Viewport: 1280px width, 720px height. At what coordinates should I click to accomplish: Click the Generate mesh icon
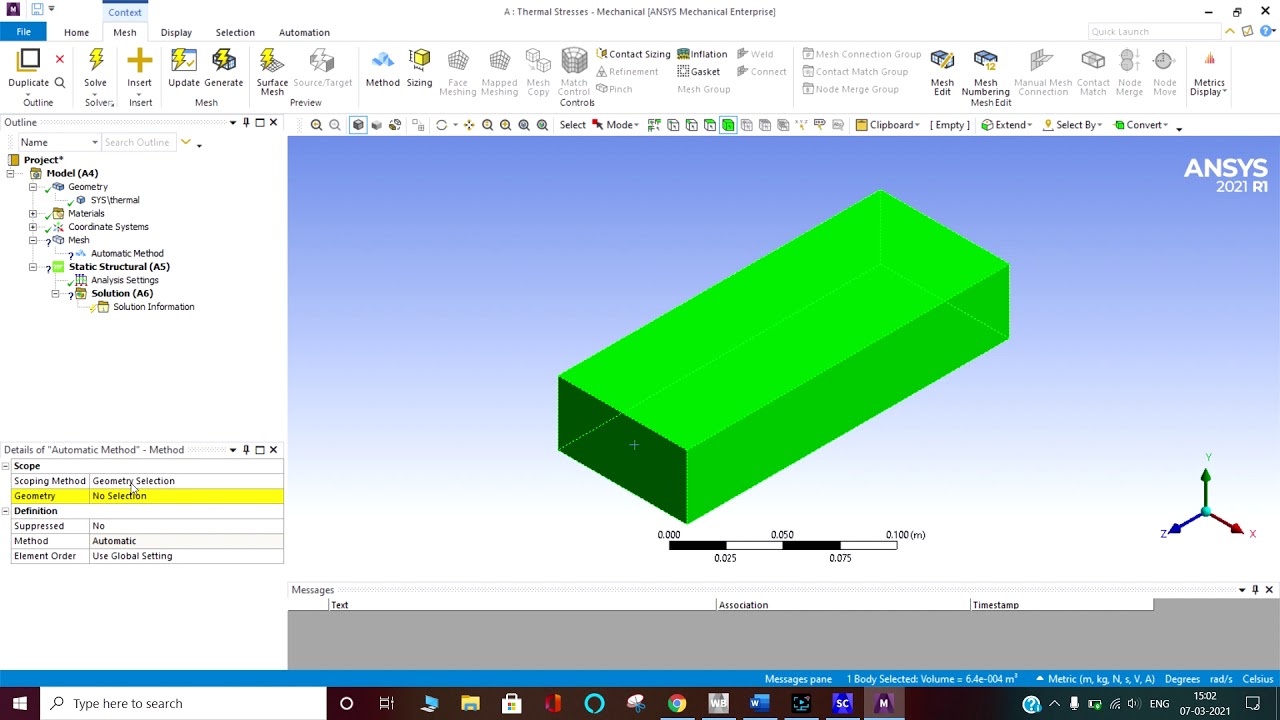tap(224, 60)
